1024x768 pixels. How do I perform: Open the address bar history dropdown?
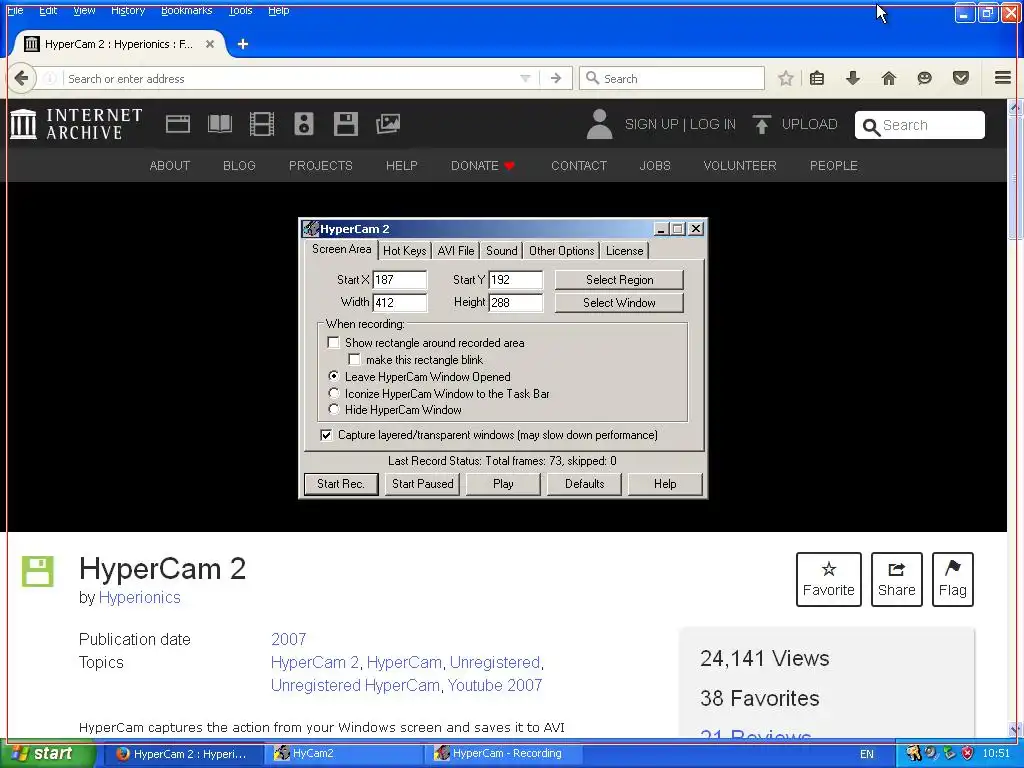click(525, 78)
